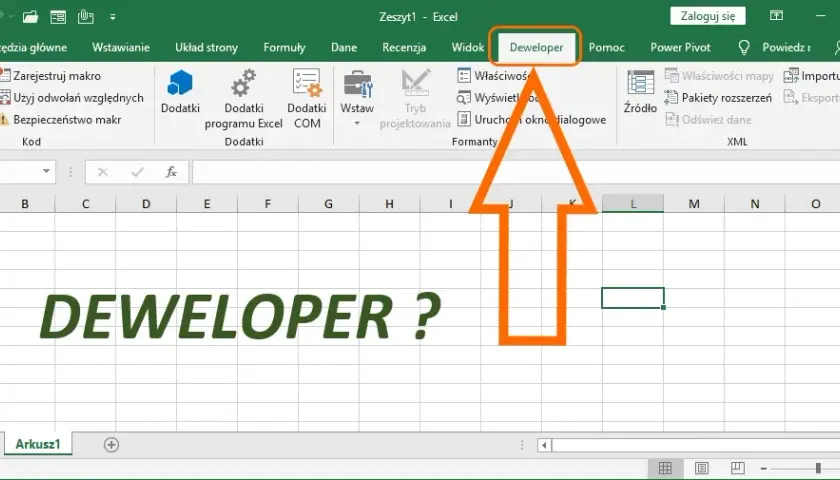
Task: Open the Formuły ribbon tab
Action: (284, 47)
